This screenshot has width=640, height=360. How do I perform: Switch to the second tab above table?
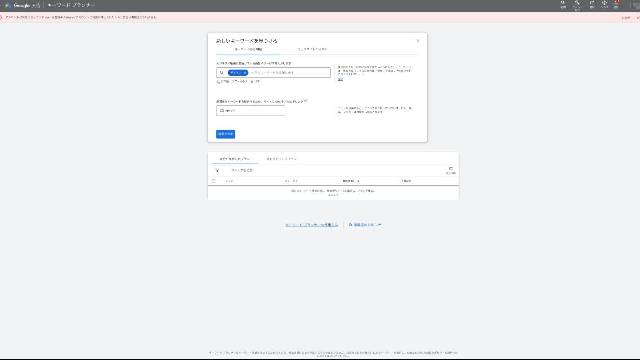(x=281, y=159)
